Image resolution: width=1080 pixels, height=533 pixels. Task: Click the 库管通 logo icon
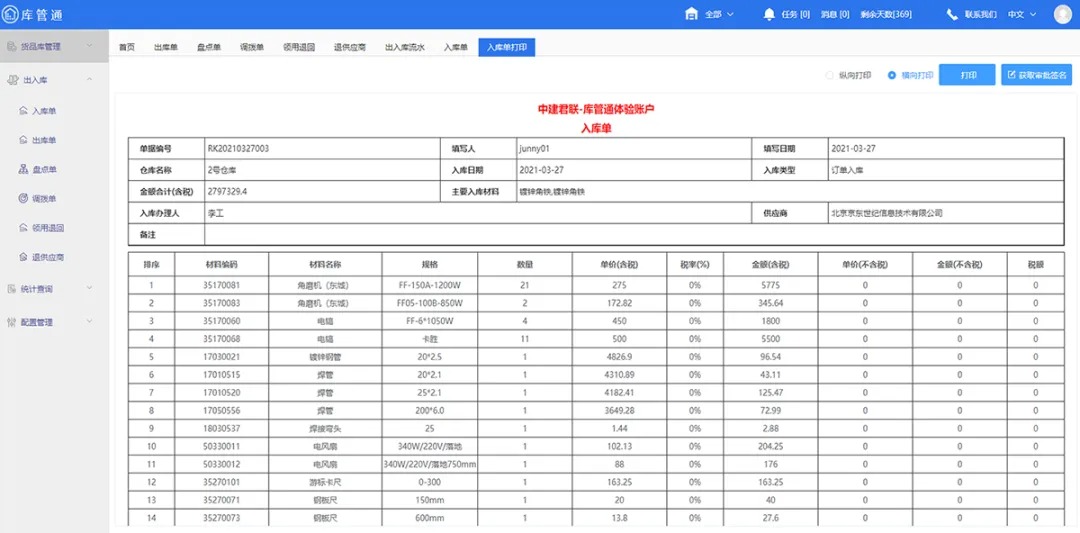11,14
